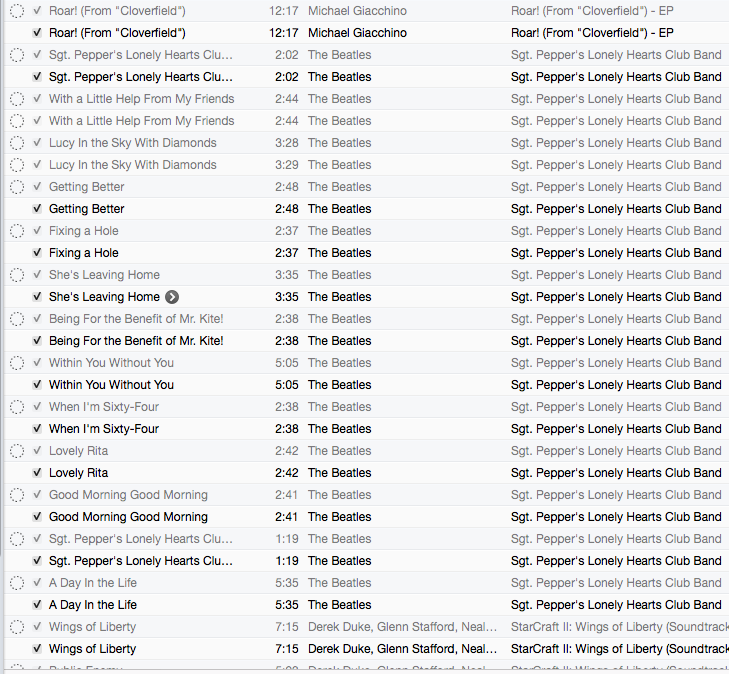
Task: Select the greyed Within You Without You title
Action: pos(111,363)
